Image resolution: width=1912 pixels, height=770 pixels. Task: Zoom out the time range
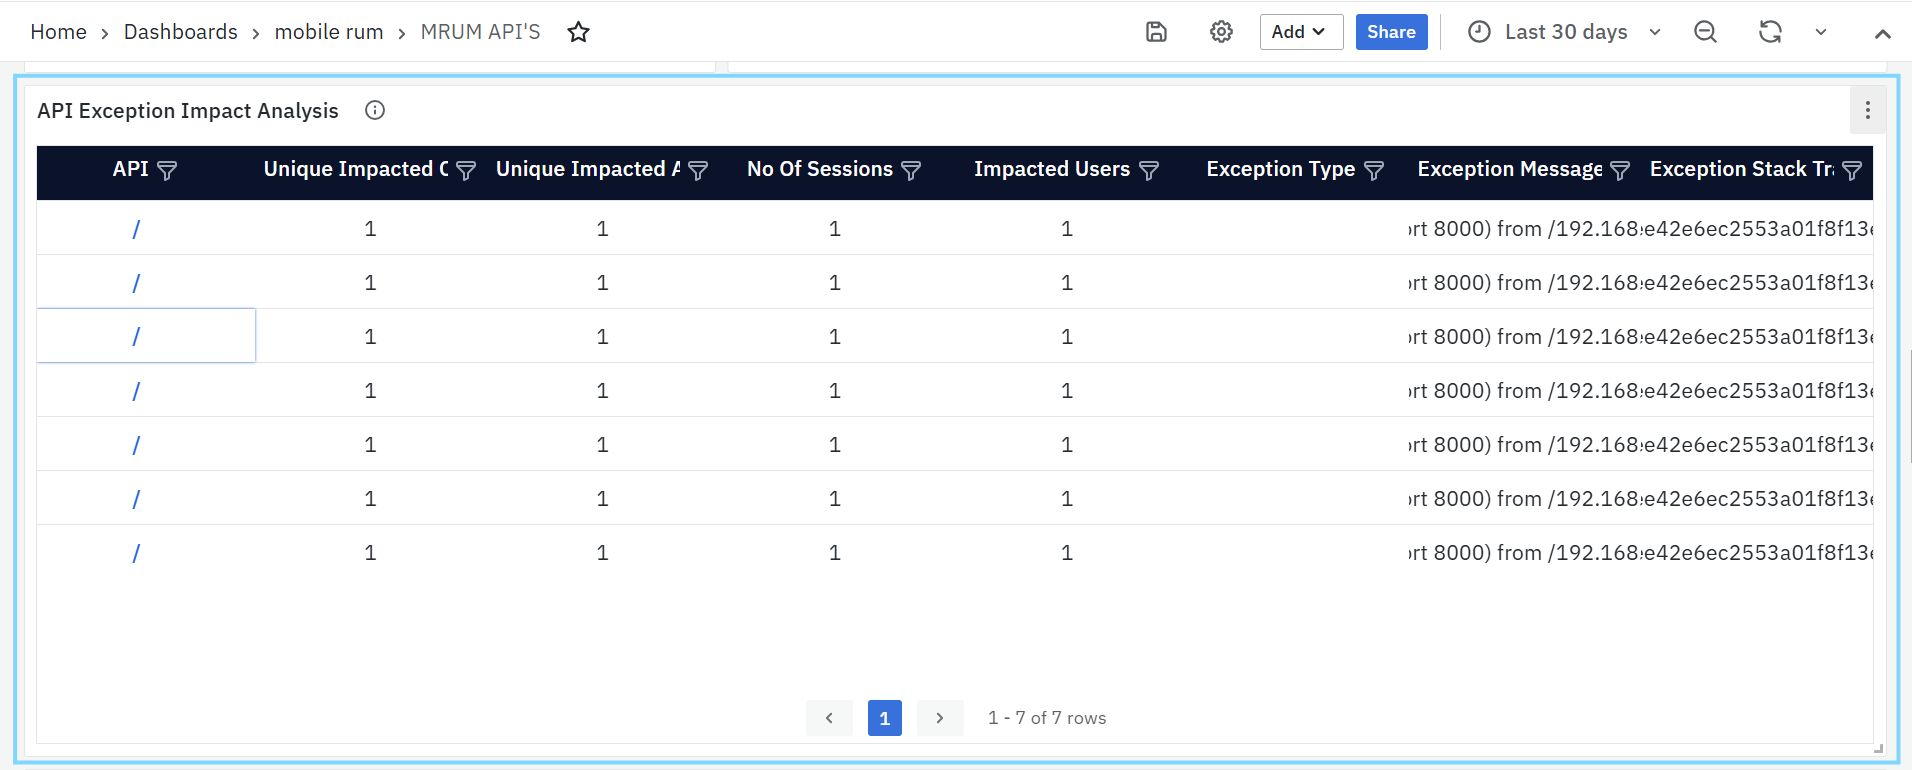point(1705,32)
